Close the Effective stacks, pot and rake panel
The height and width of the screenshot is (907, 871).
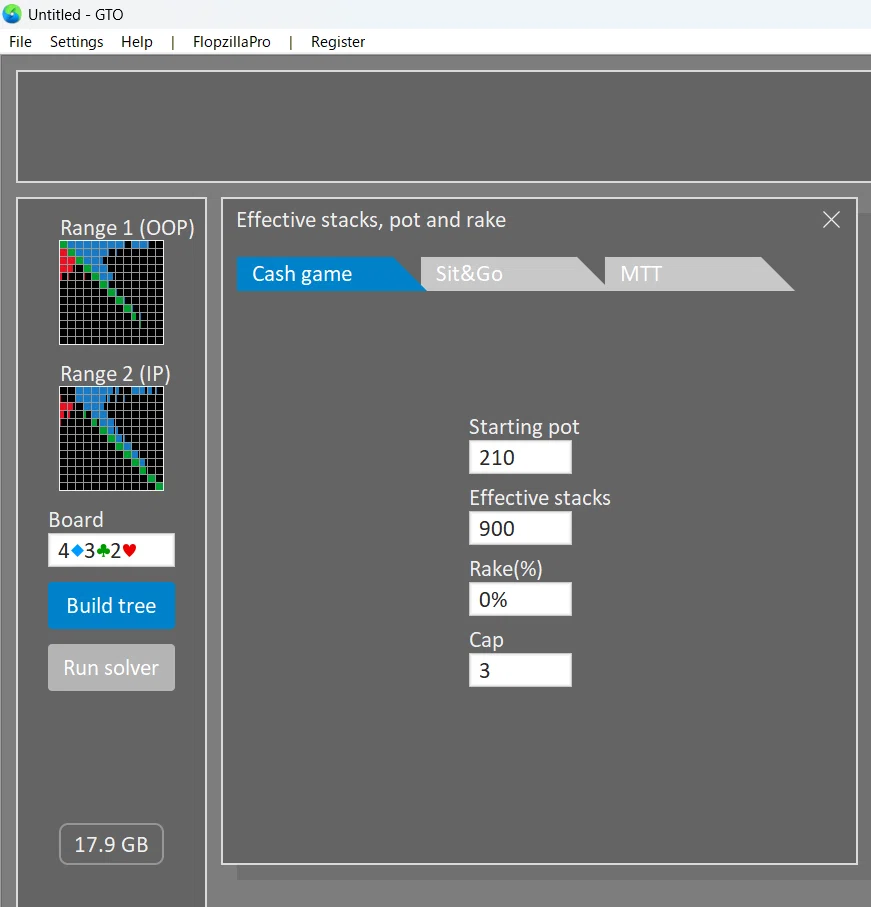[x=831, y=220]
